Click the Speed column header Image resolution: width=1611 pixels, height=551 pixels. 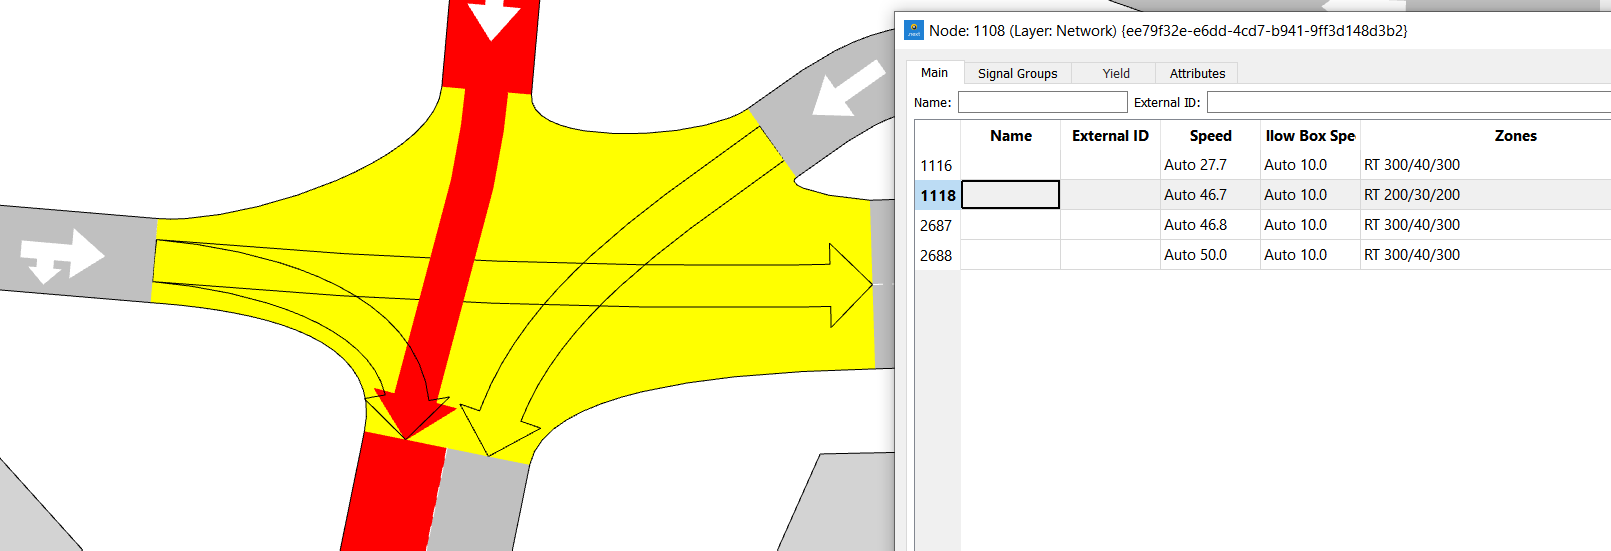[x=1210, y=136]
